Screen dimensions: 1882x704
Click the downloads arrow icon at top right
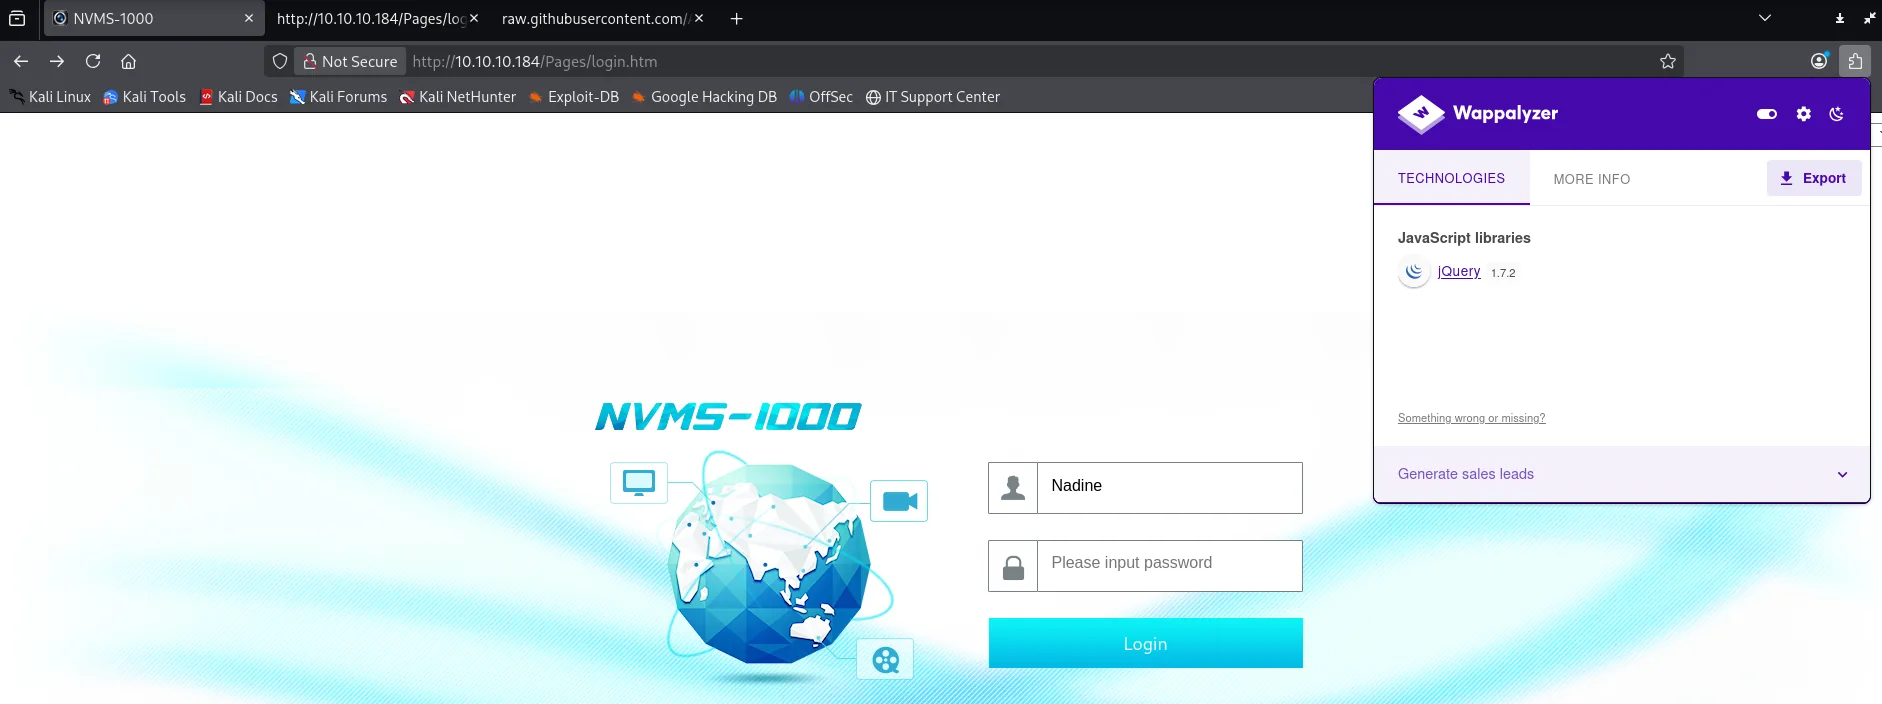point(1840,18)
